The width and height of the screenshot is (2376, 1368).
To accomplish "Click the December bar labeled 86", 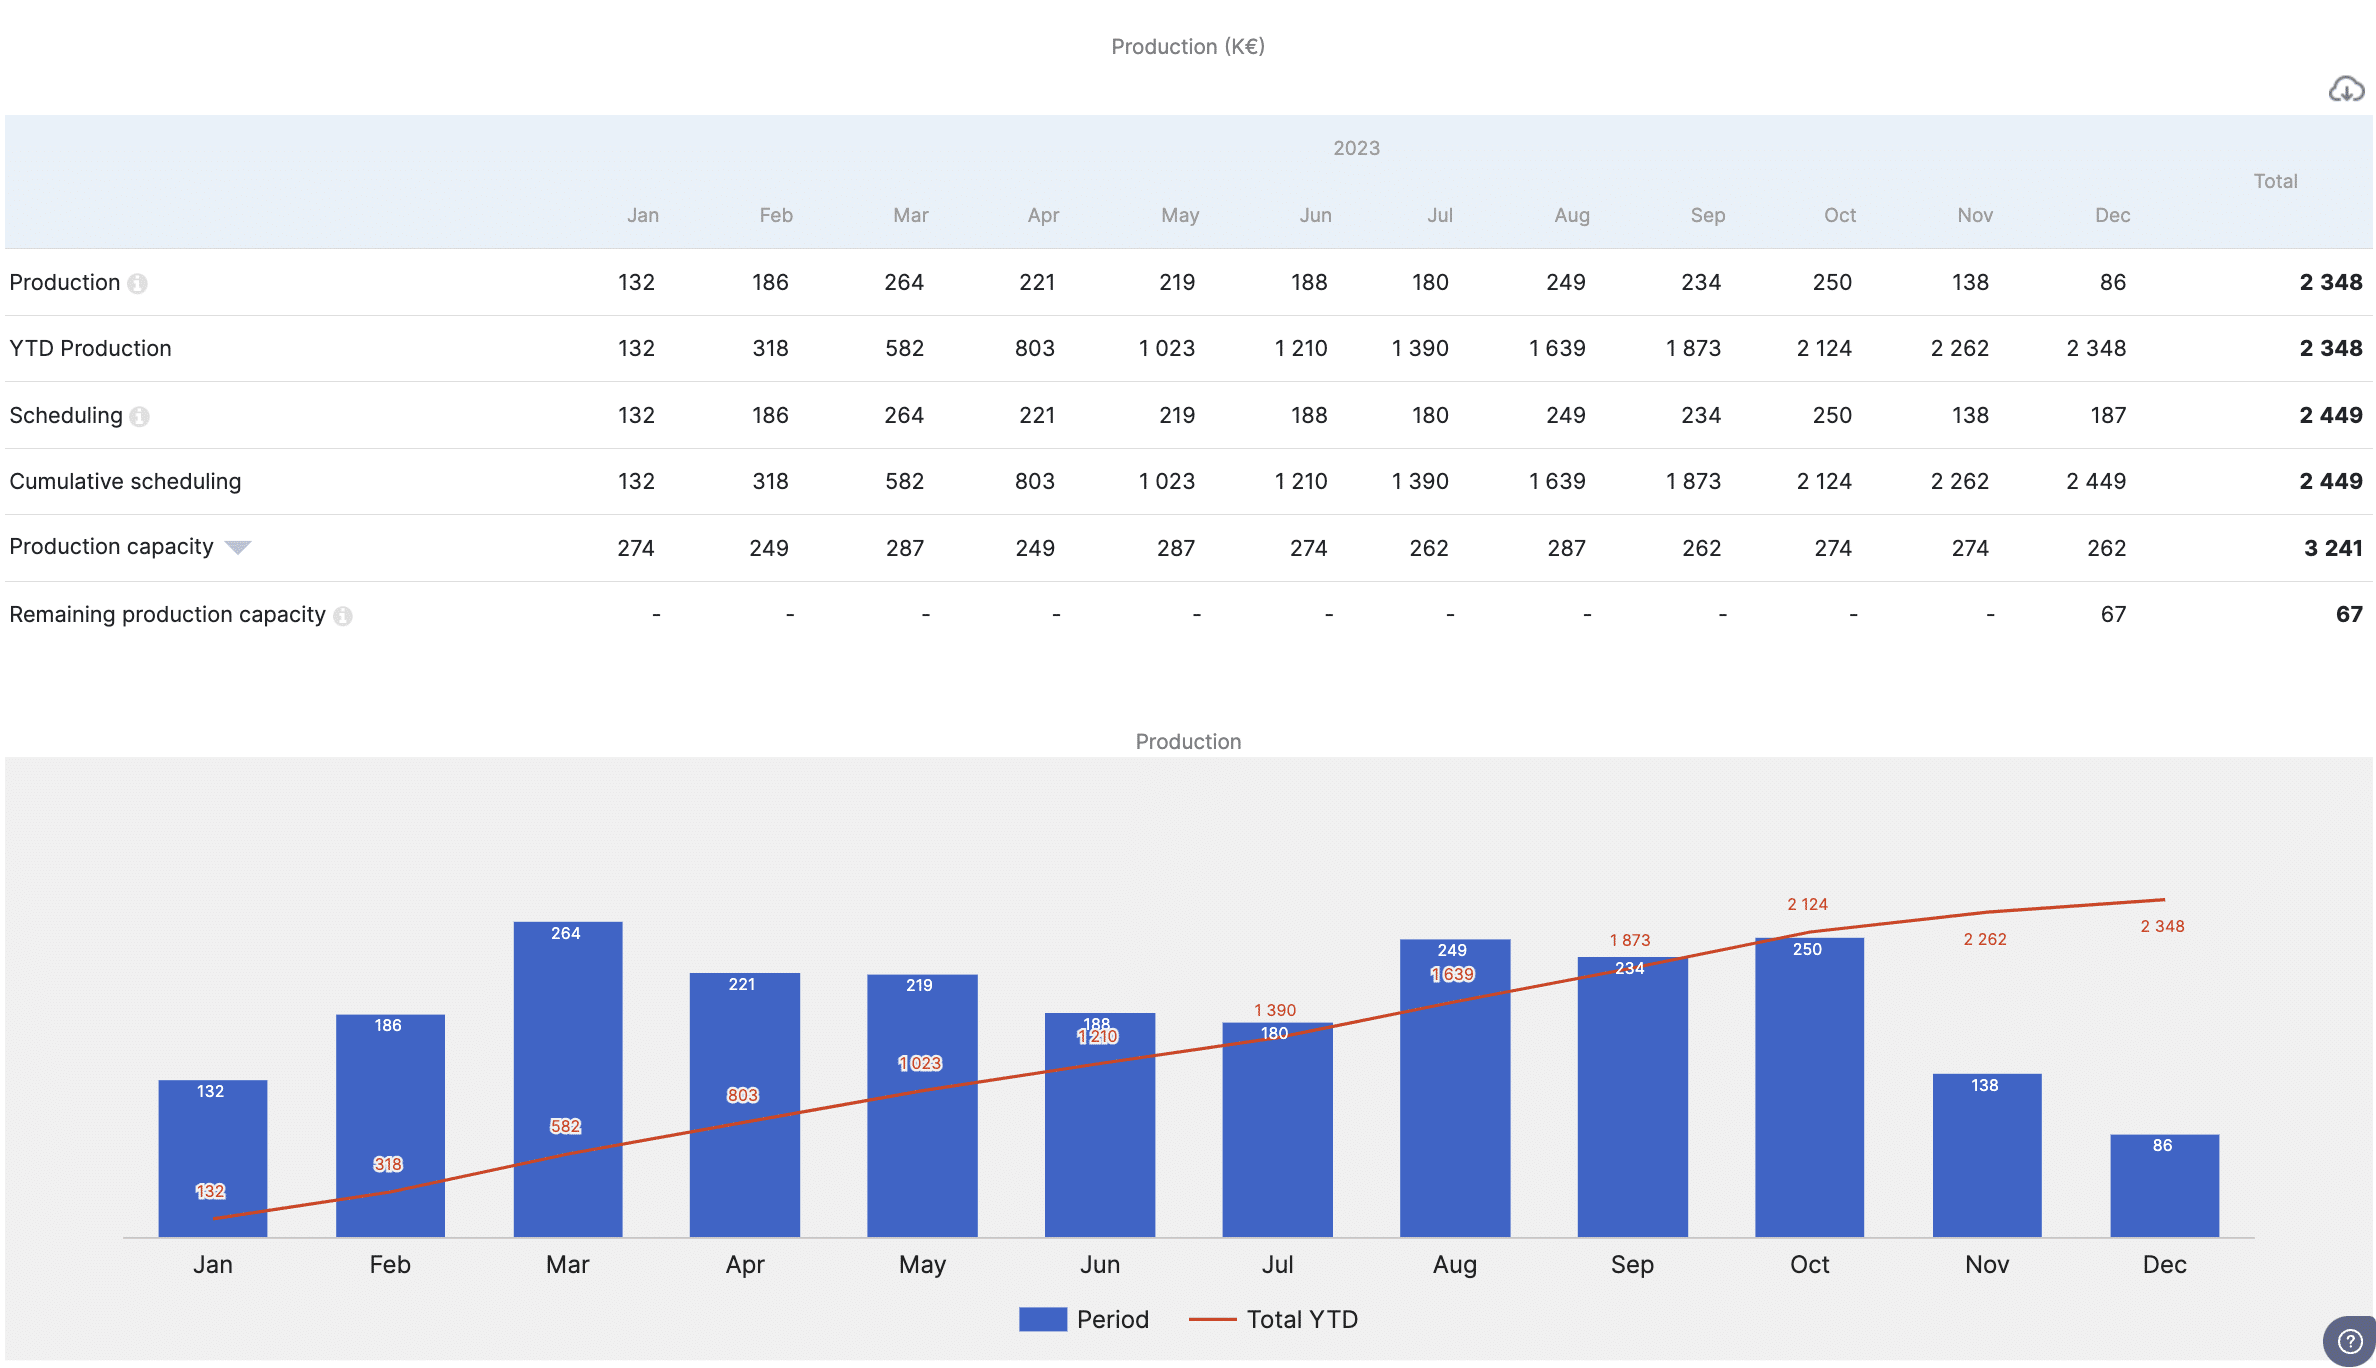I will pos(2163,1190).
